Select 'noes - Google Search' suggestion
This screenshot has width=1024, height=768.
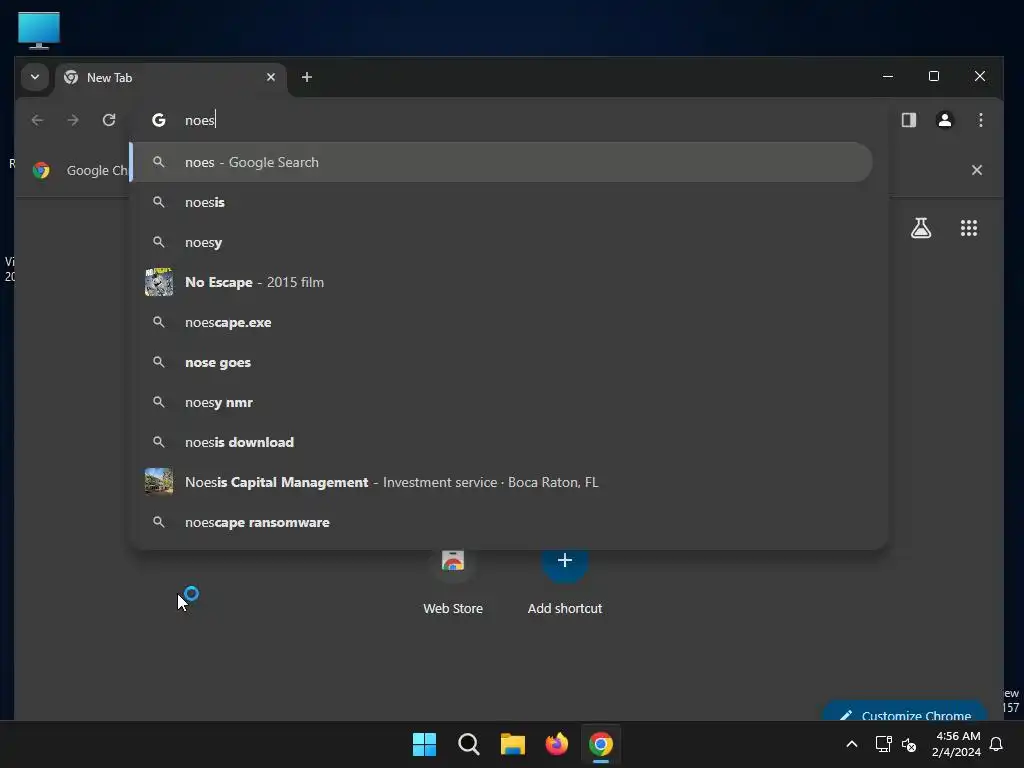[501, 162]
